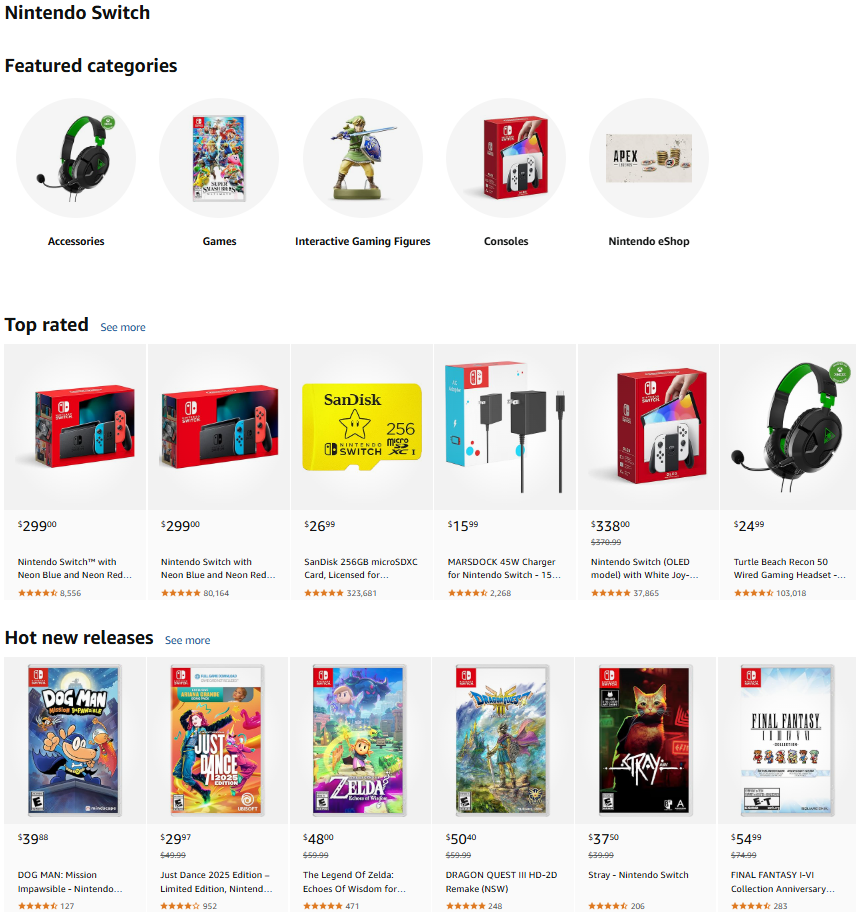
Task: Select the Switch logo on DOG MAN box art
Action: (x=37, y=677)
